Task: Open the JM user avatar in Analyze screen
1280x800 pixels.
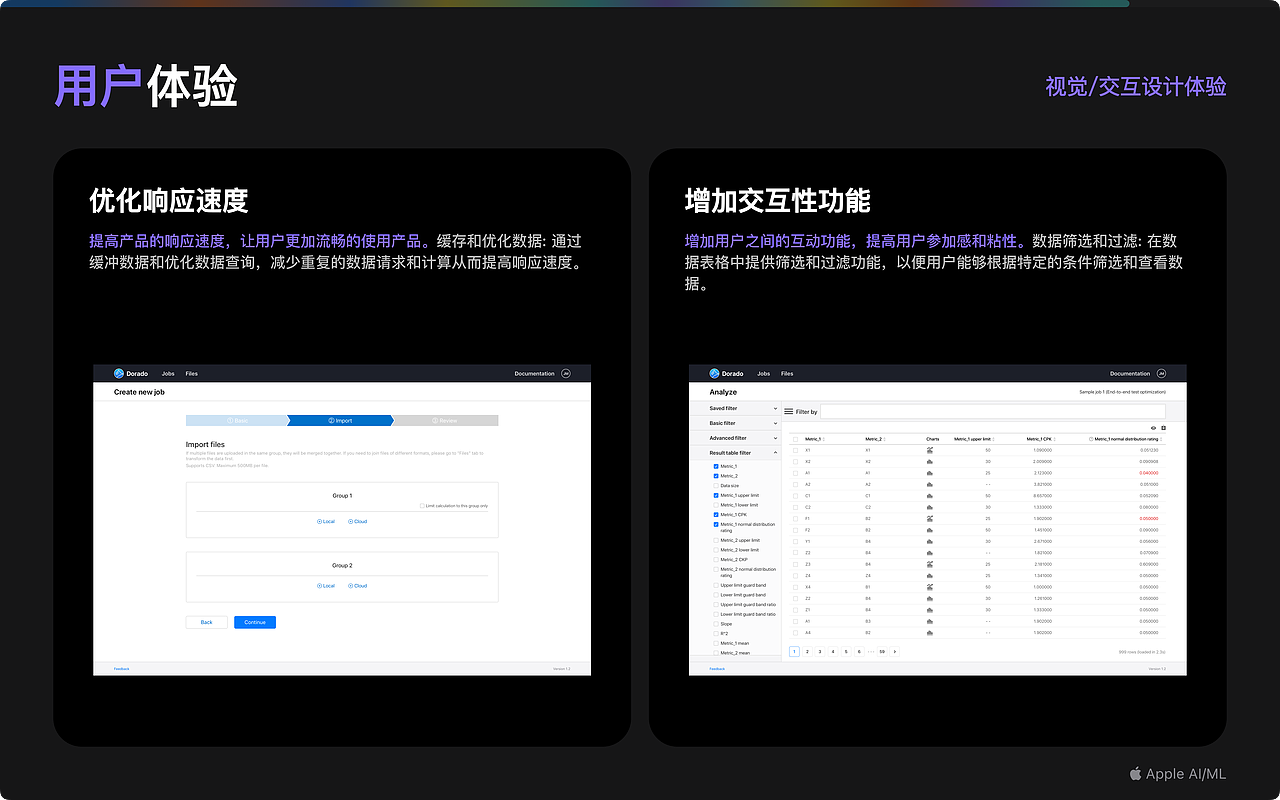Action: click(x=1162, y=373)
